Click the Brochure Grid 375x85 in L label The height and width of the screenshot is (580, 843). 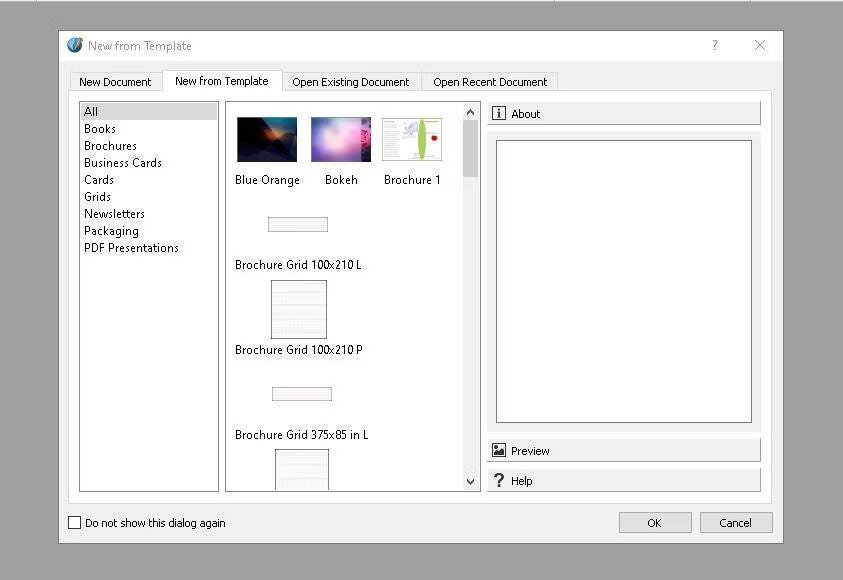pyautogui.click(x=302, y=435)
